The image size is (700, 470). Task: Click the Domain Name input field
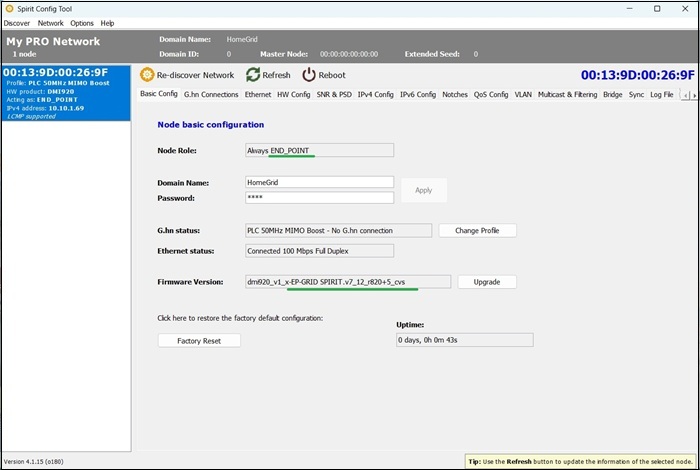319,183
